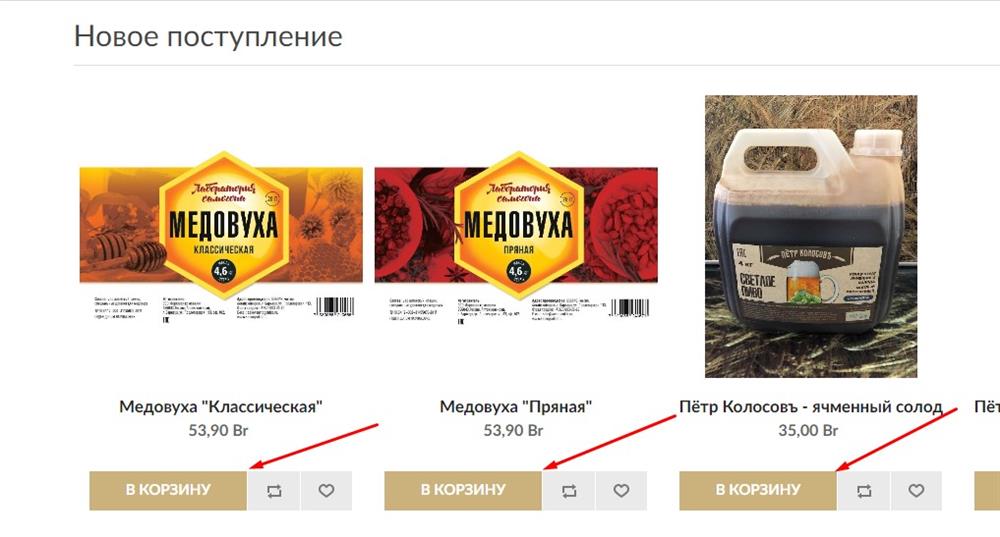Favorite Медовуха "Пряная" with heart icon
The image size is (1000, 537).
621,490
